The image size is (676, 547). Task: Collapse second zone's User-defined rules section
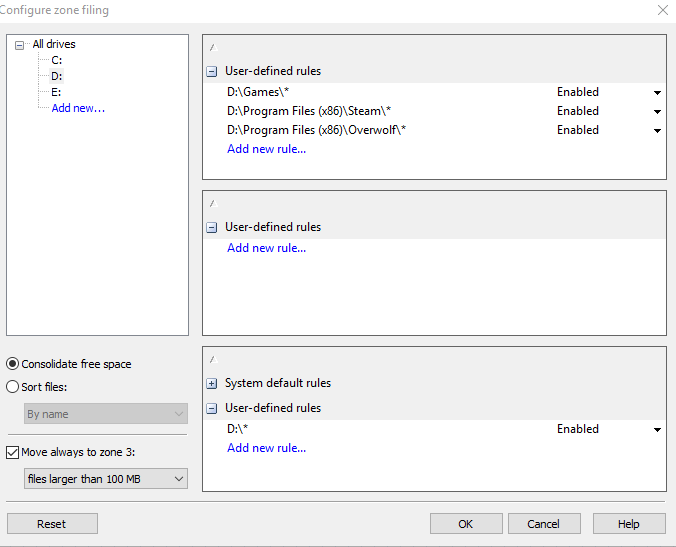coord(212,228)
